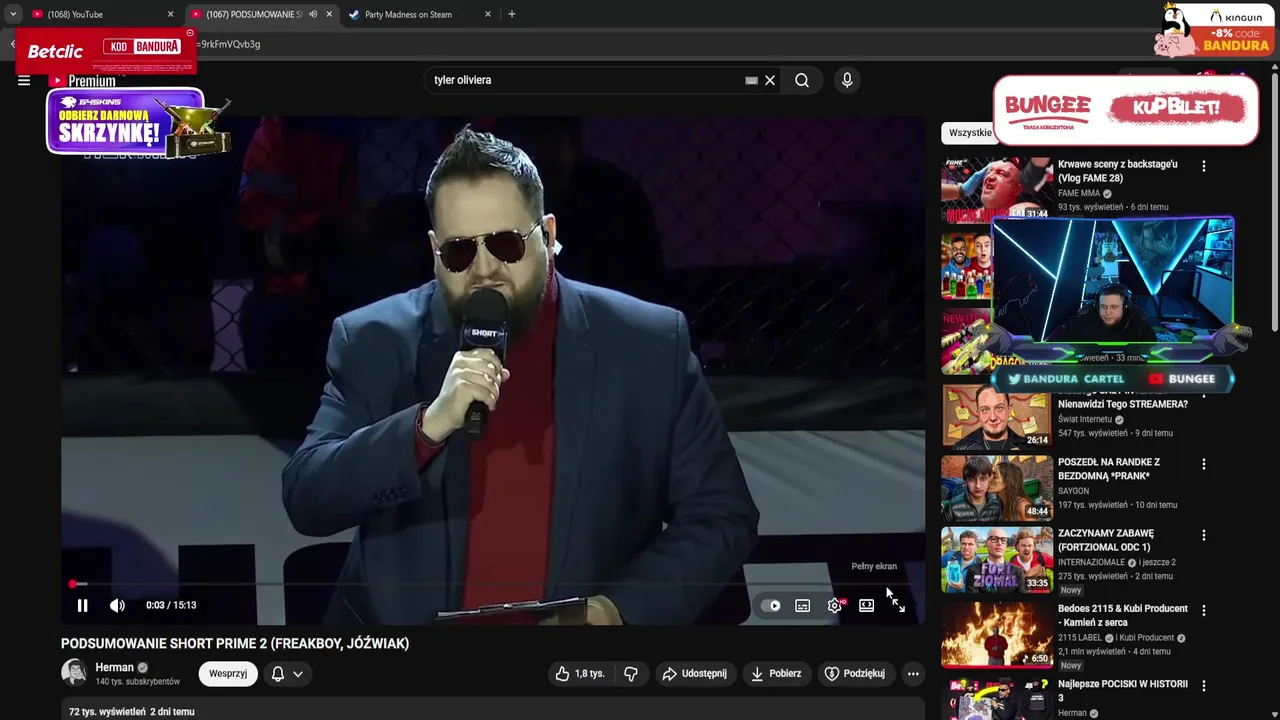Viewport: 1280px width, 720px height.
Task: Open a new browser tab
Action: (512, 14)
